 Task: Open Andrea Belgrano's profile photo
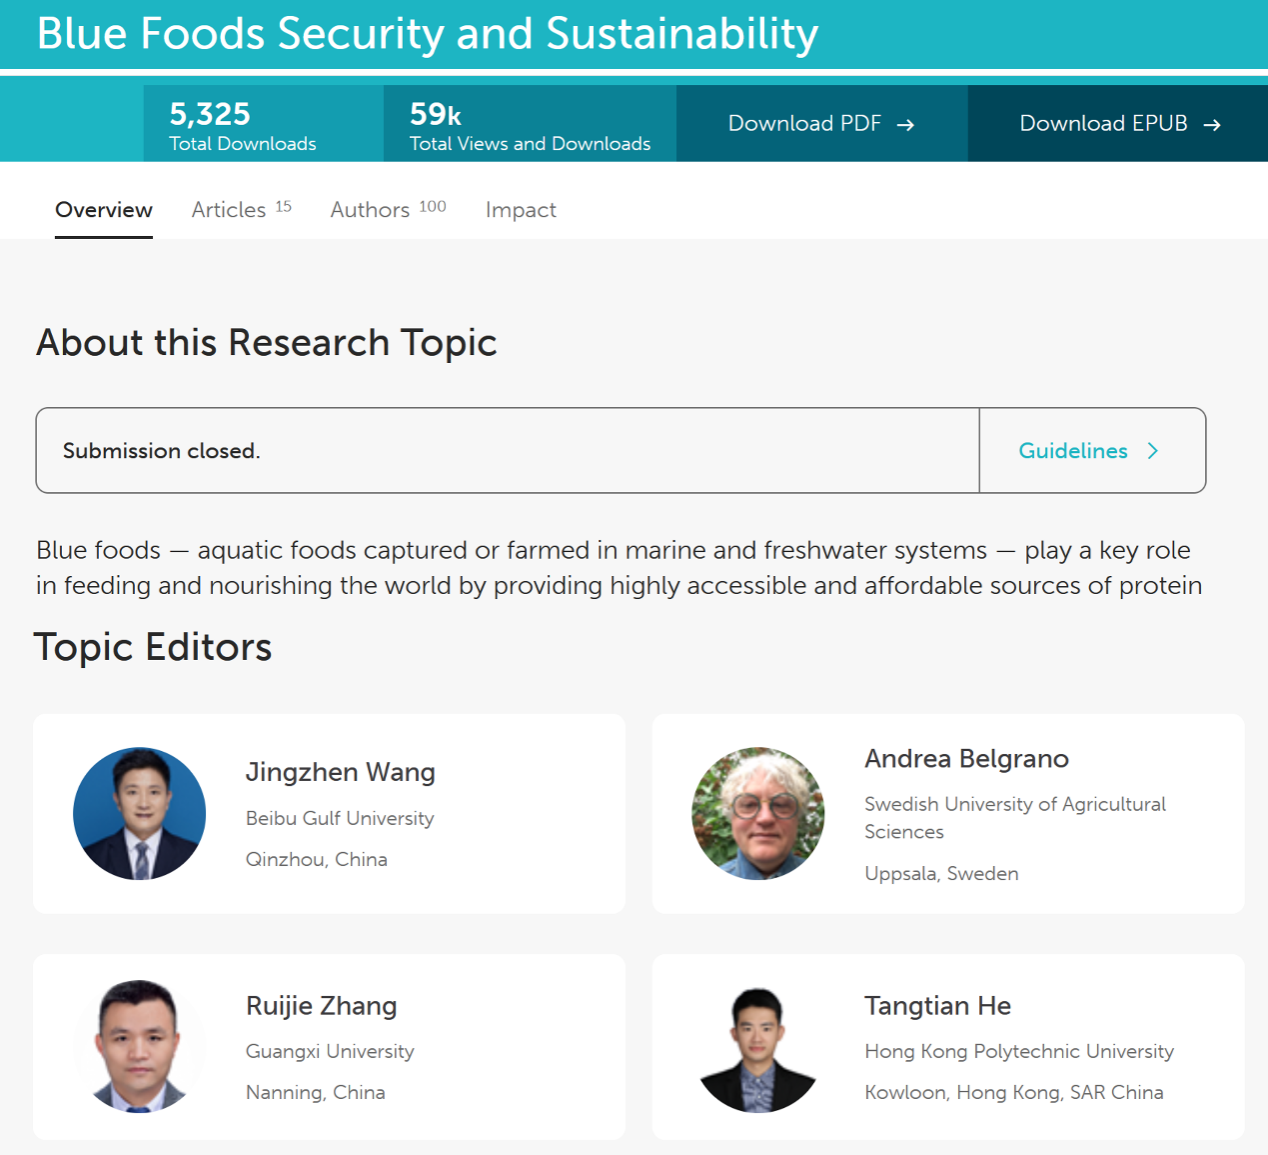[x=758, y=813]
